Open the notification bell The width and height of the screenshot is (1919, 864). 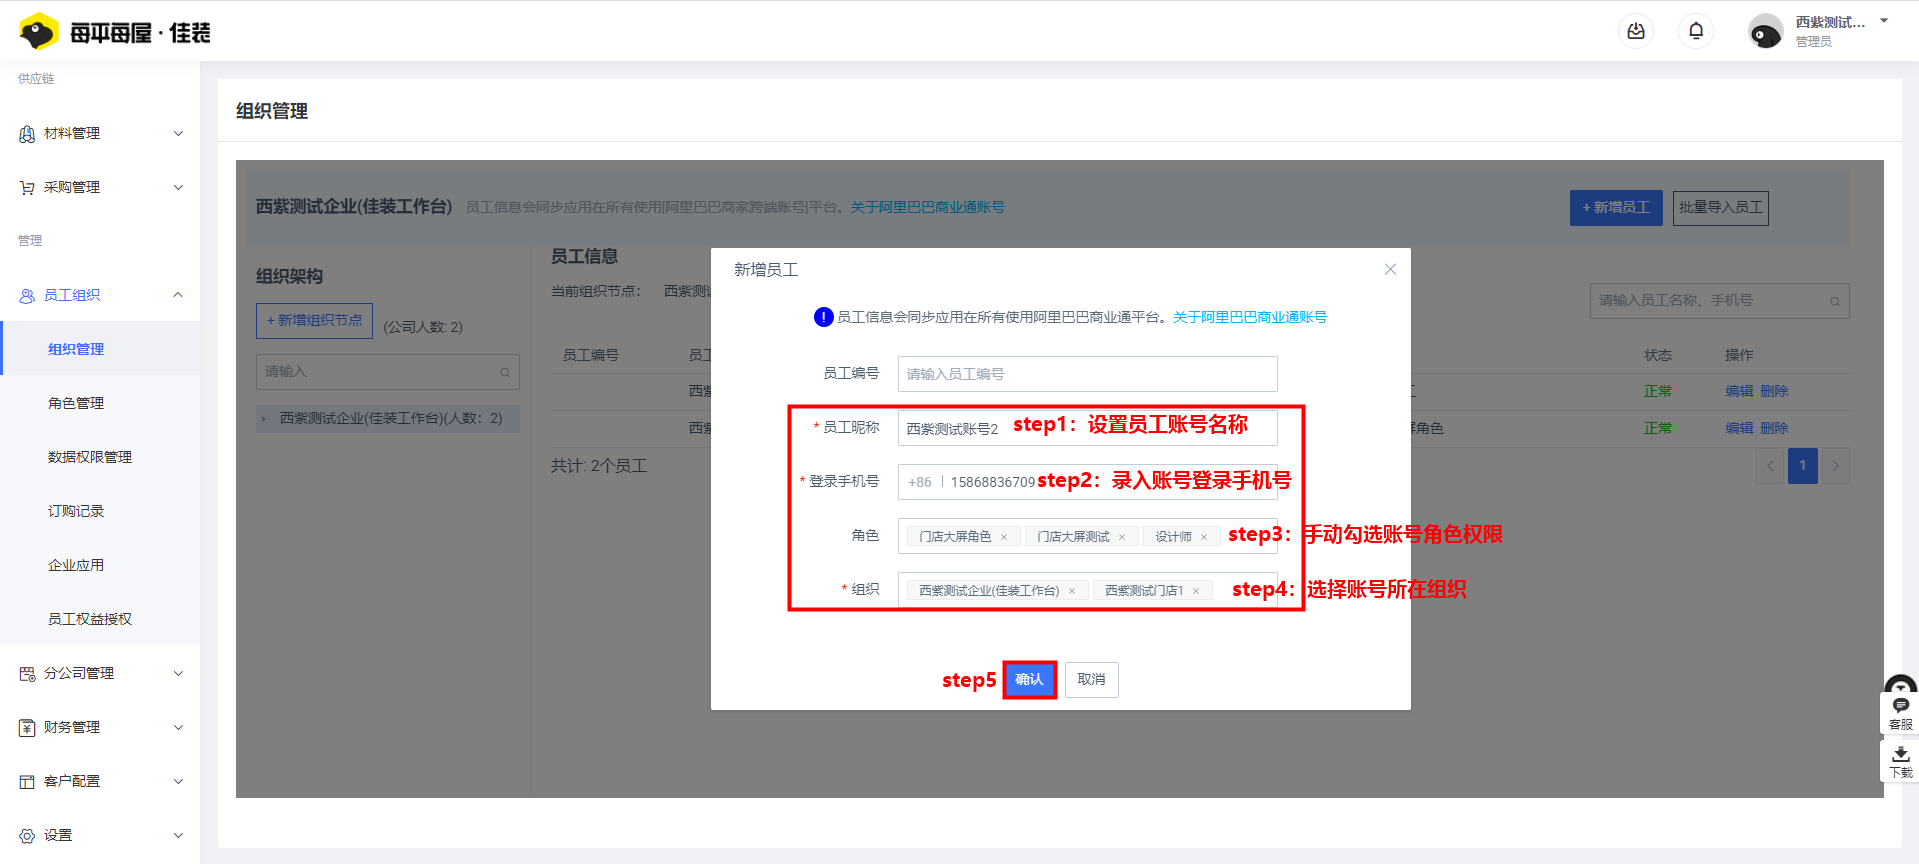1696,31
